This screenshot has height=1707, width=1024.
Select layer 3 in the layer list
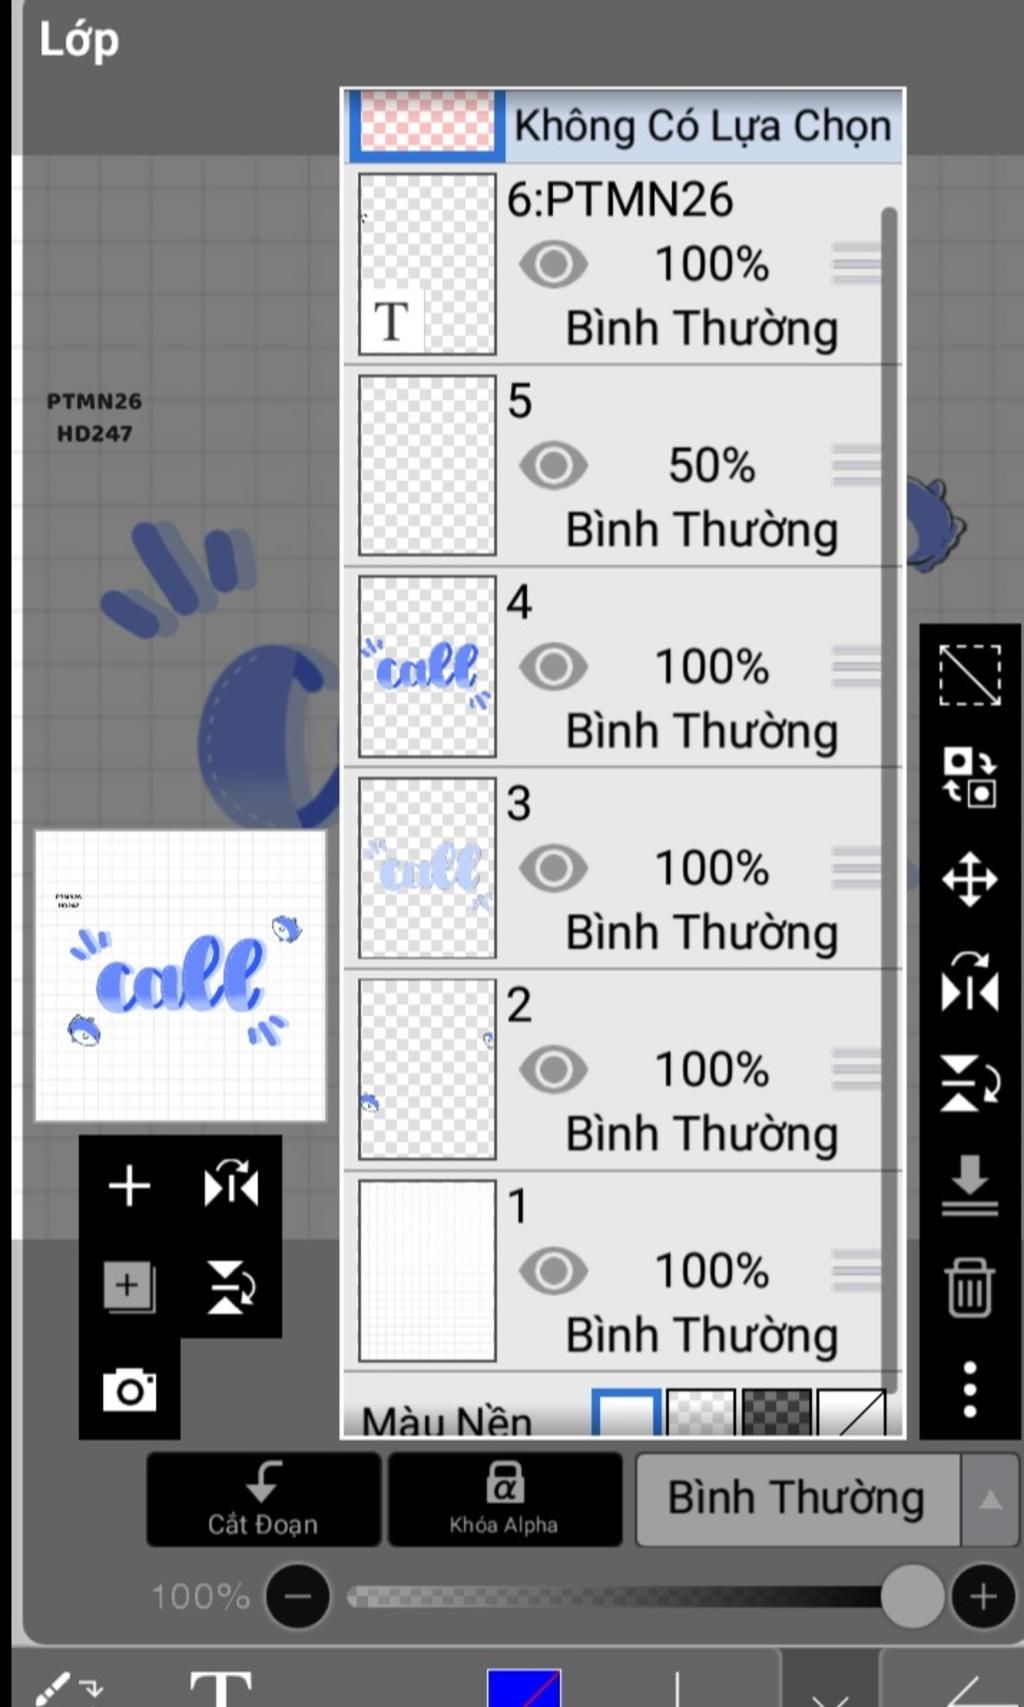[x=622, y=868]
